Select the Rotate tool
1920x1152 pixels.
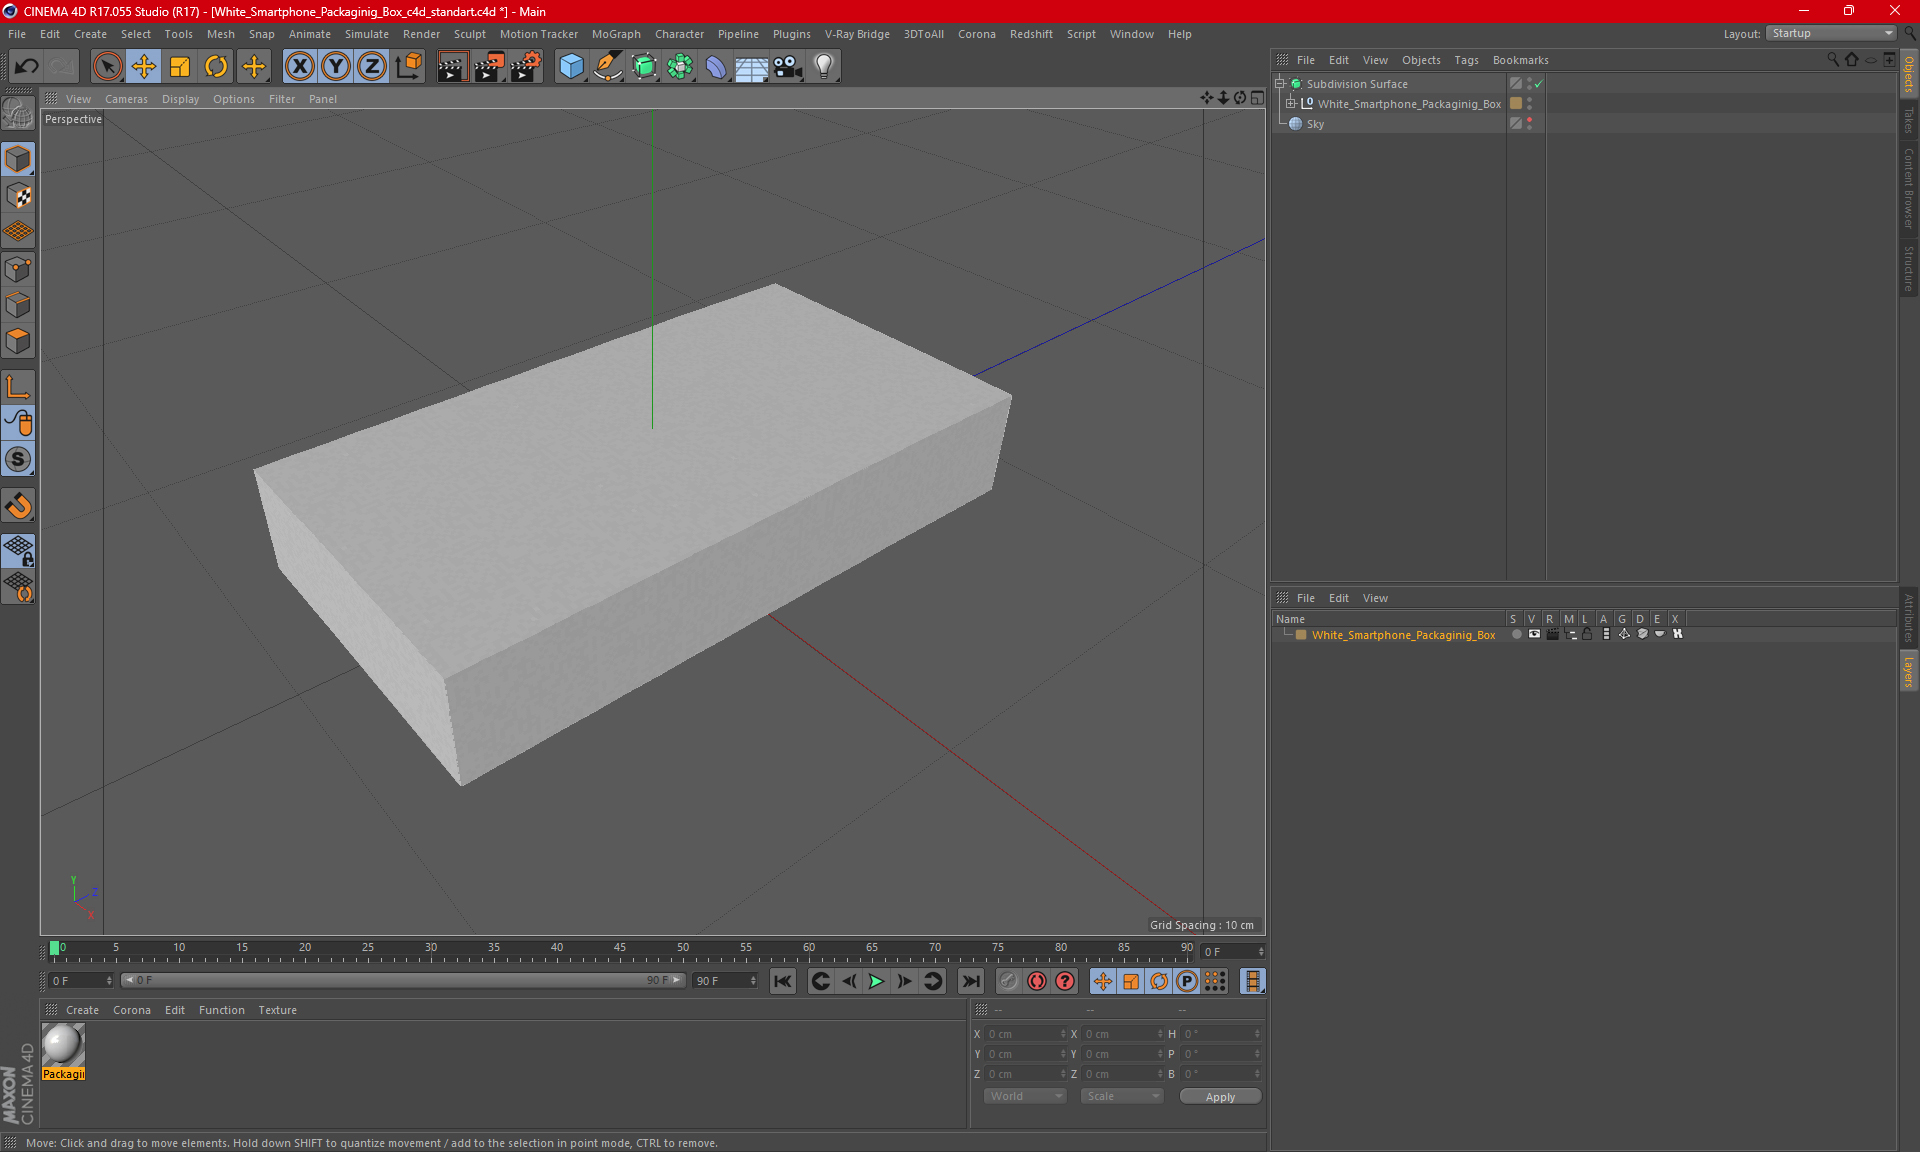216,67
